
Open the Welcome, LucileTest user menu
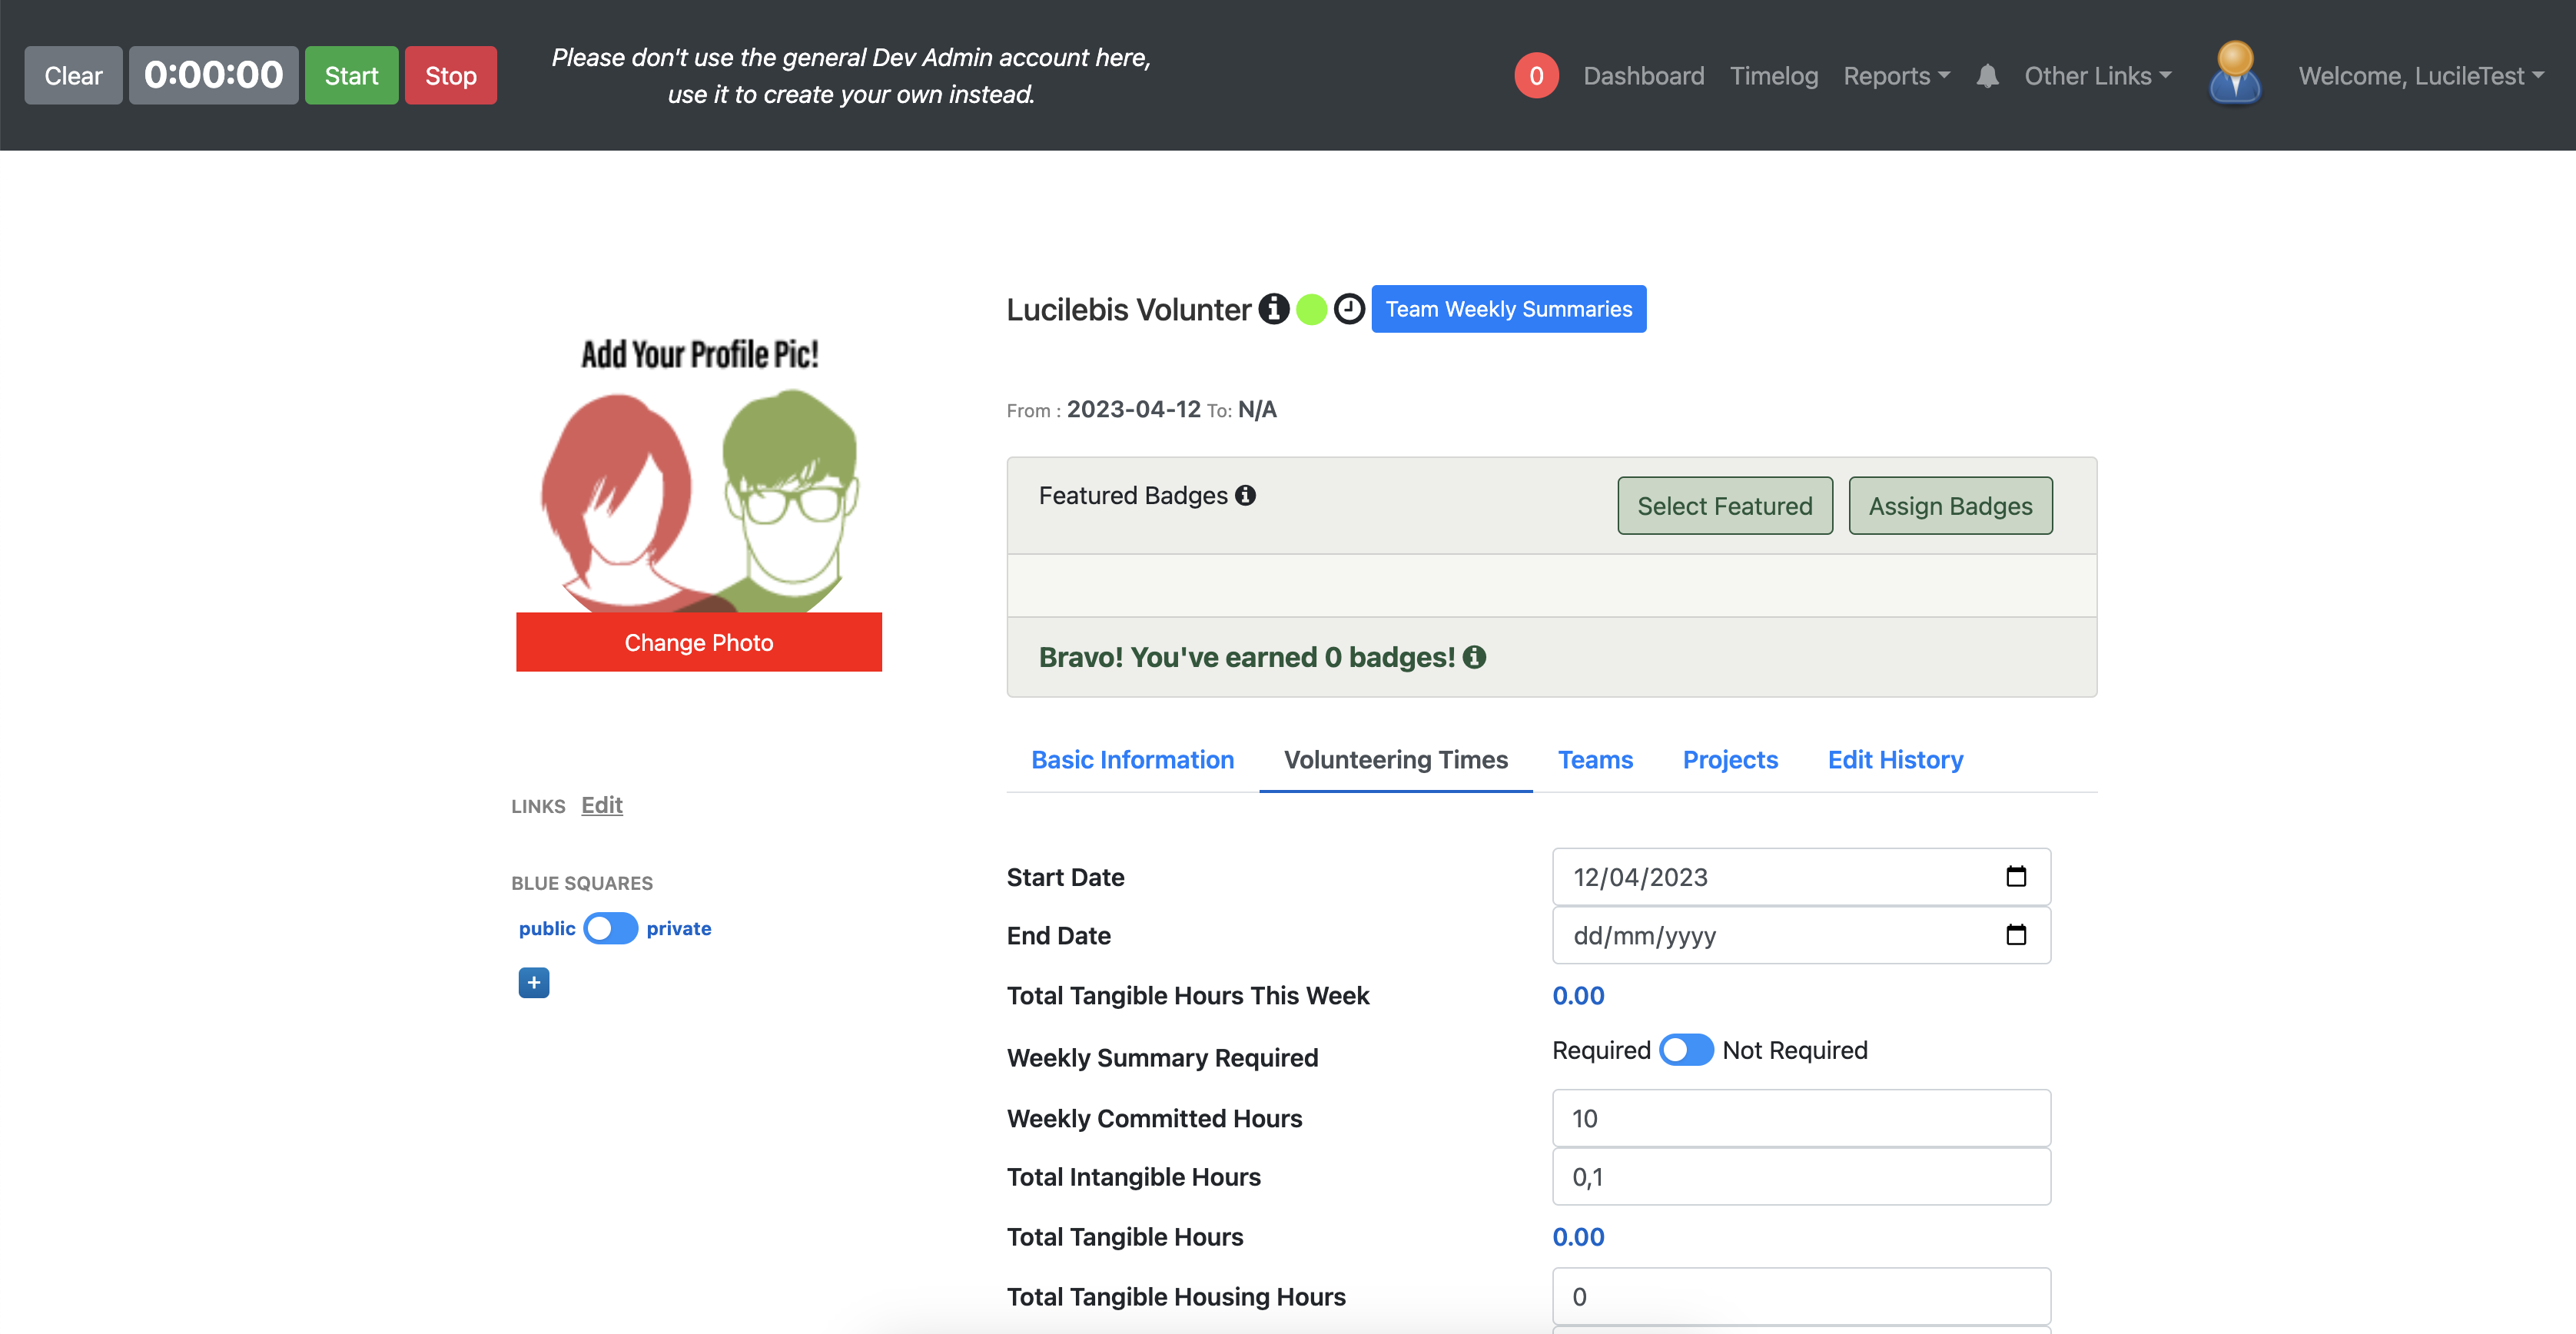tap(2420, 76)
